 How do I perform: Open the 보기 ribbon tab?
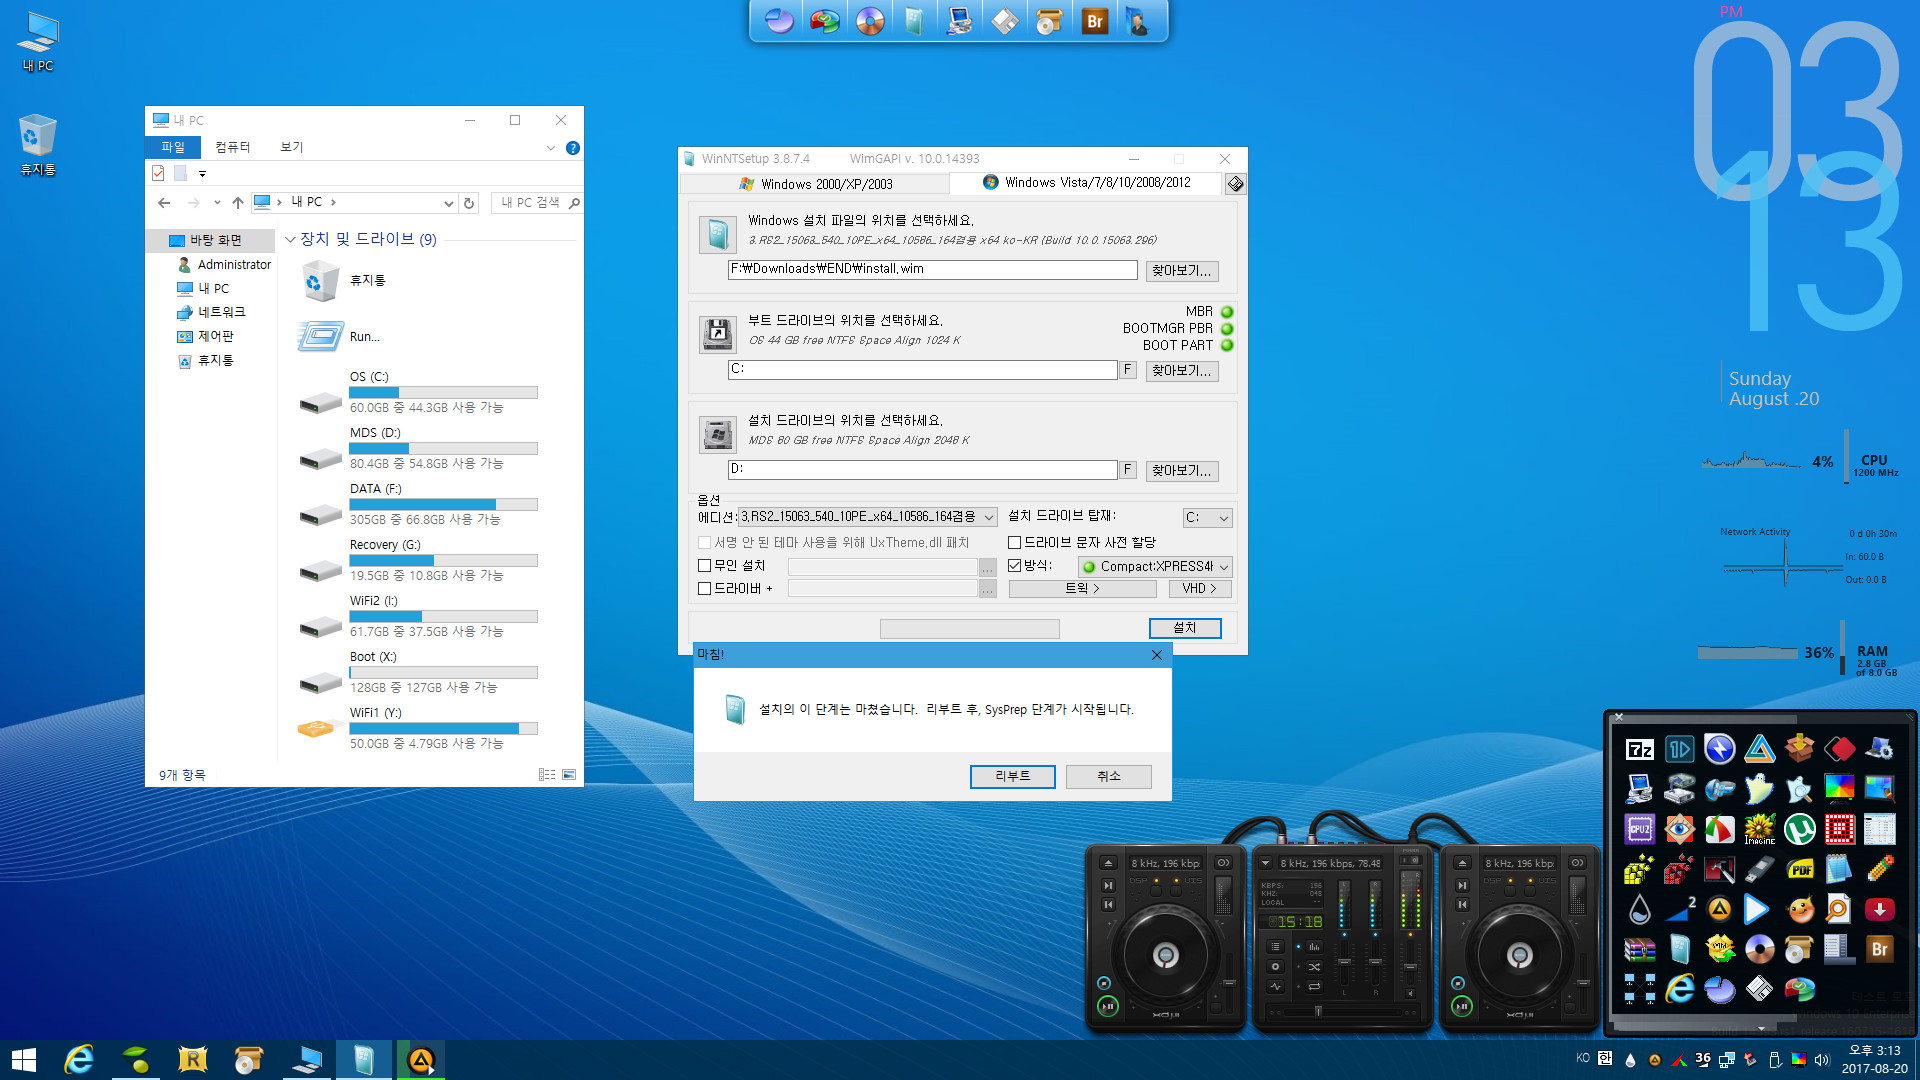(291, 147)
